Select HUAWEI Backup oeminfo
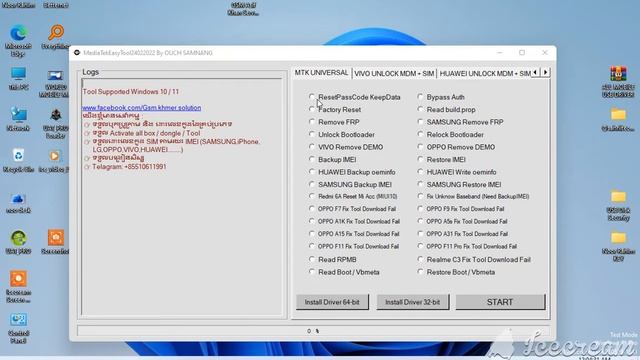The image size is (640, 360). click(312, 172)
